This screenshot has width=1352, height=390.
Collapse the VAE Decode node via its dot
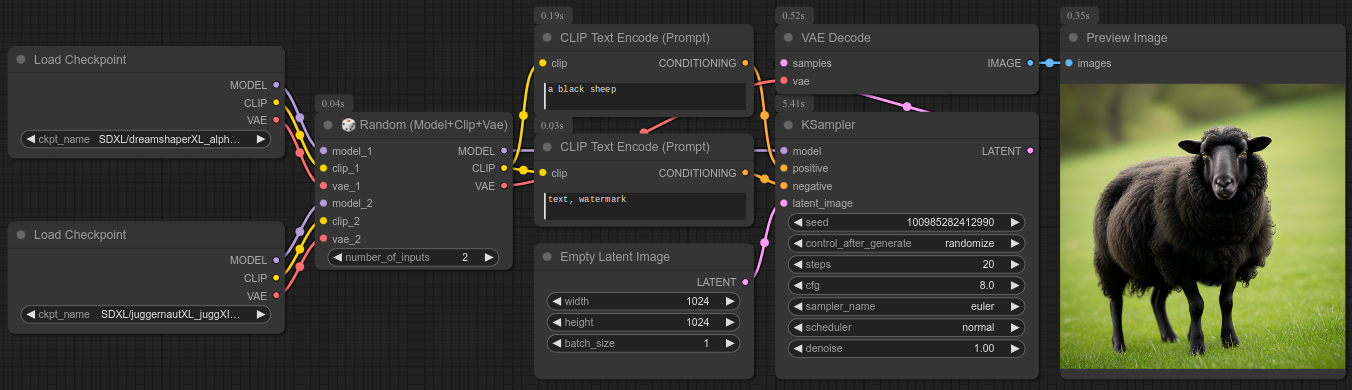788,38
